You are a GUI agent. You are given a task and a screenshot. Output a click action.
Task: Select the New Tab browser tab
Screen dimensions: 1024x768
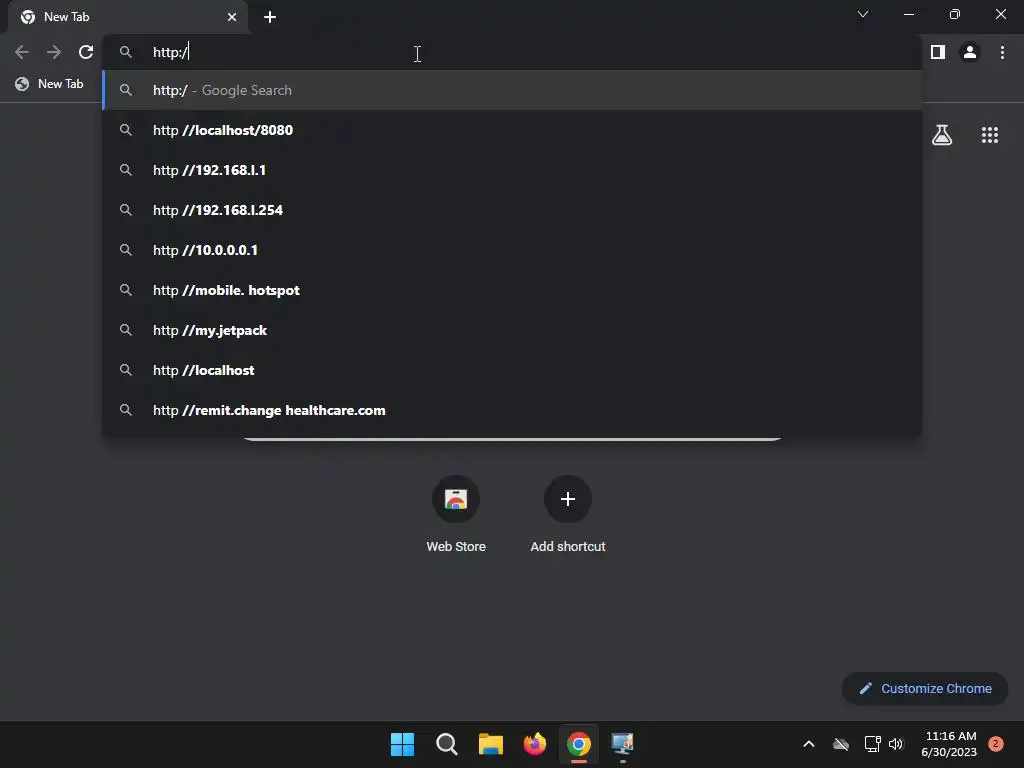[x=128, y=17]
